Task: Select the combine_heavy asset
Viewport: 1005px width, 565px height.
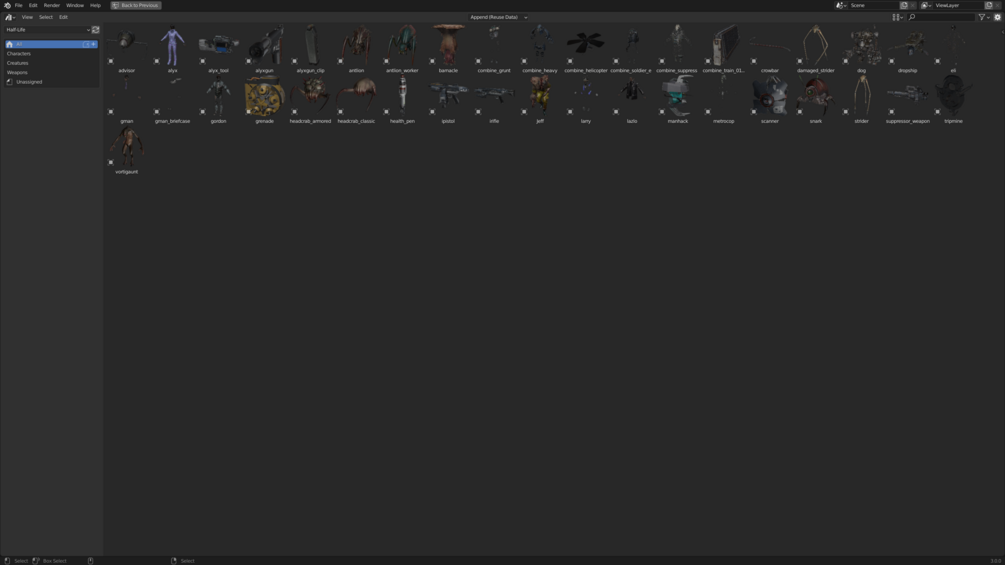Action: (540, 49)
